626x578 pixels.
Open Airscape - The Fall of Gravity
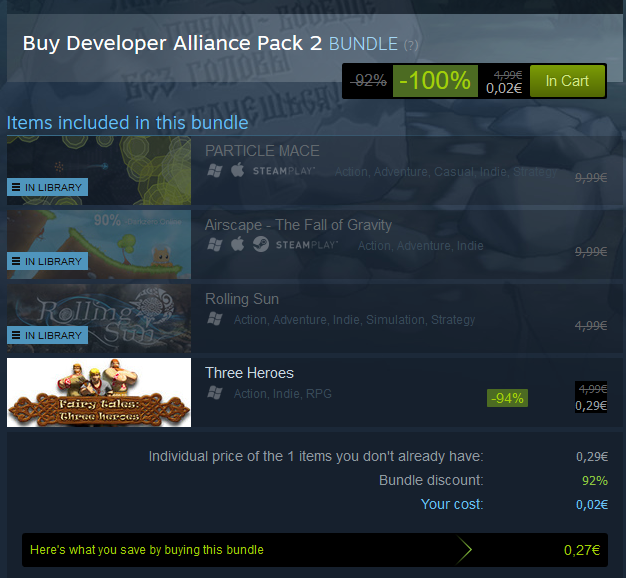[298, 225]
